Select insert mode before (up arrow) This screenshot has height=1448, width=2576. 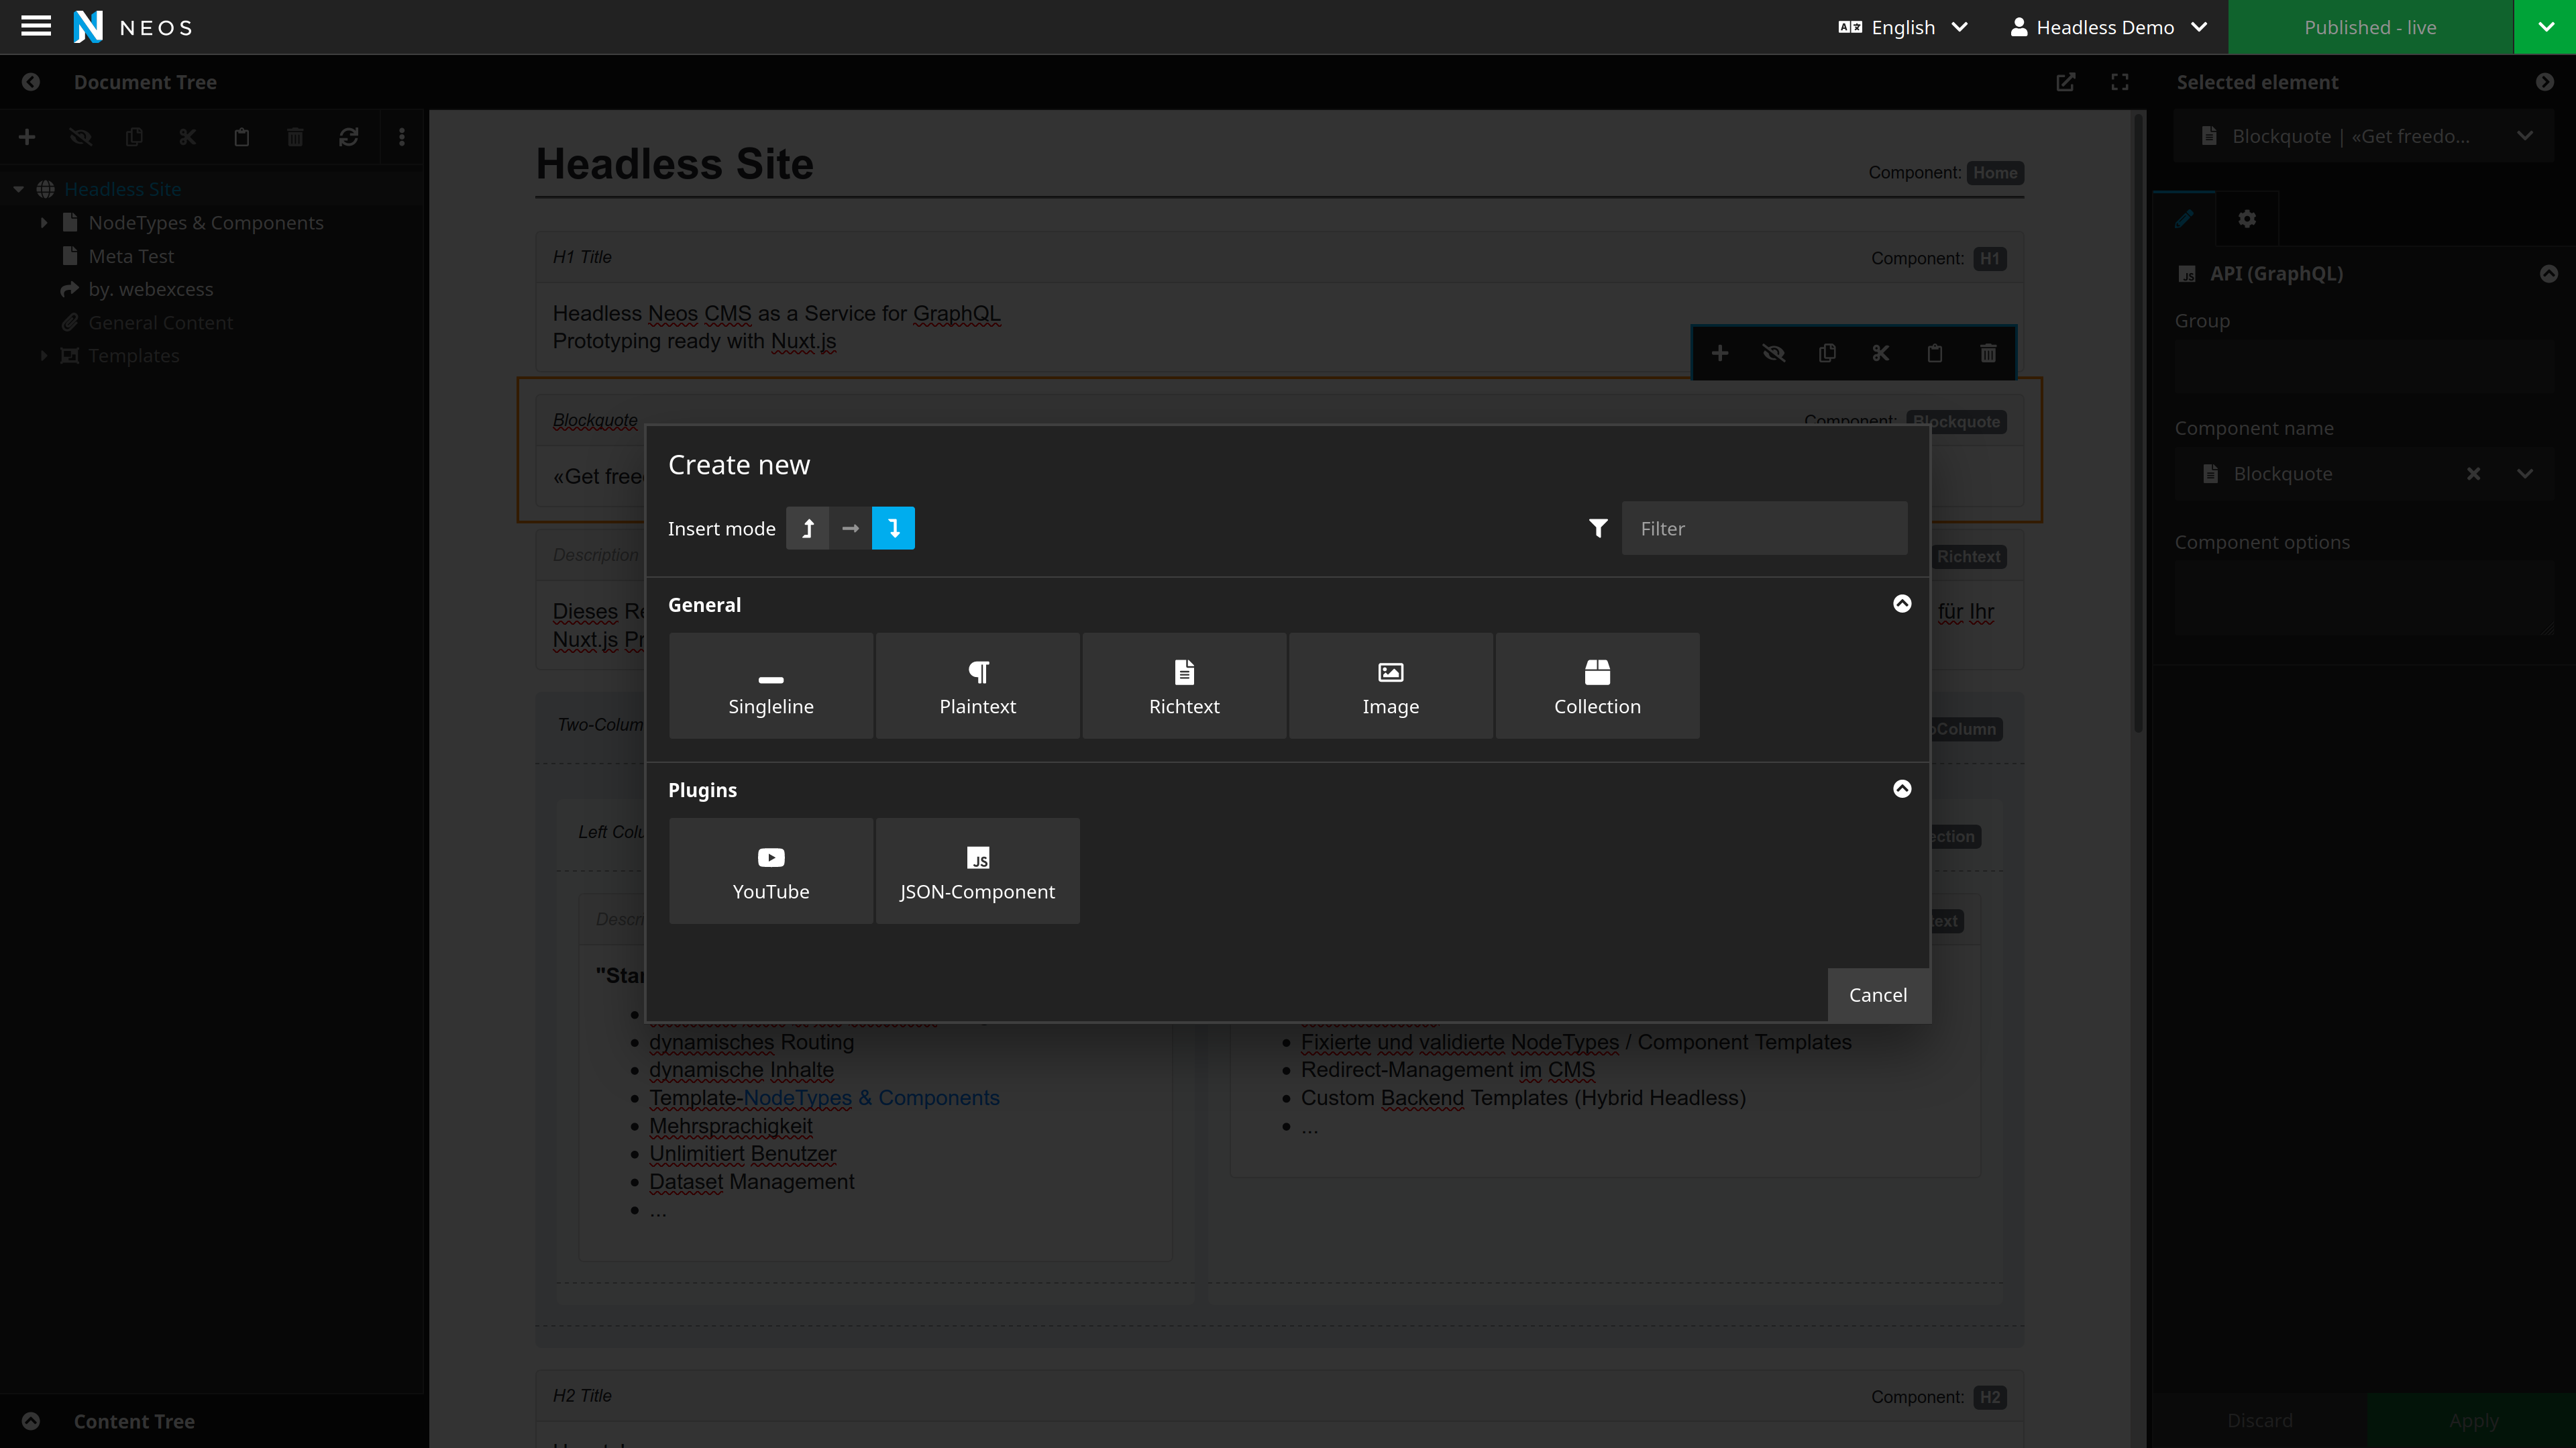(807, 528)
